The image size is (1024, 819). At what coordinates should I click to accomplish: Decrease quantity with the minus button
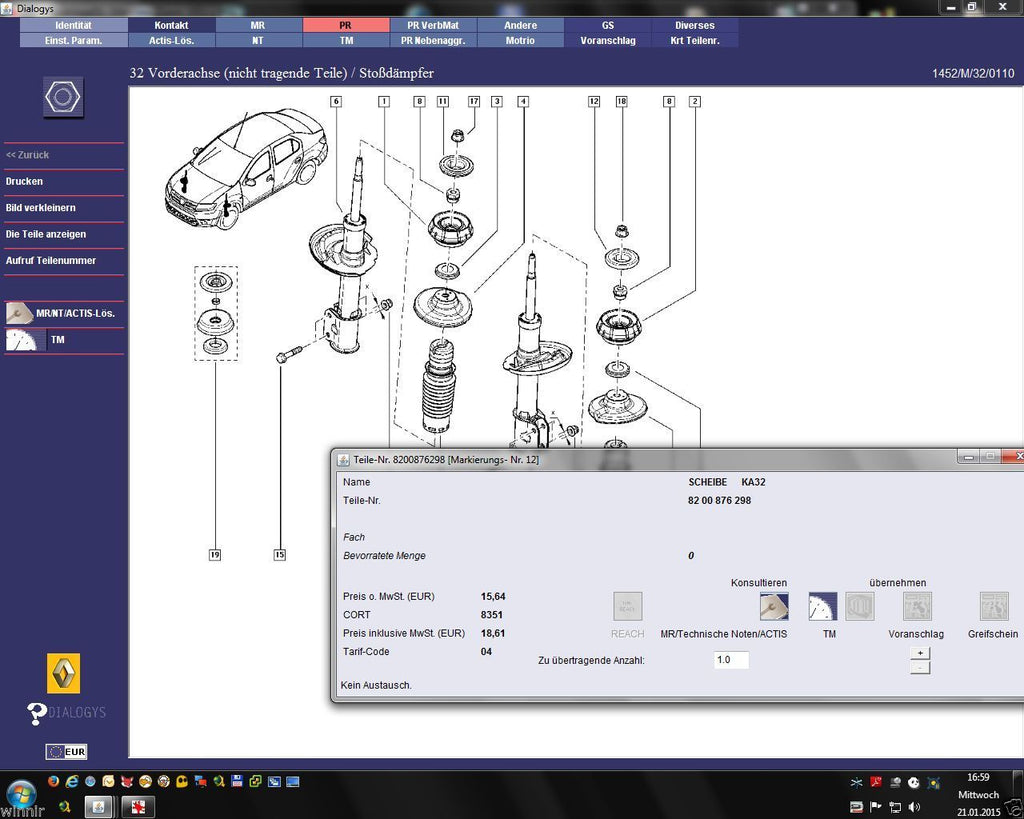tap(920, 667)
